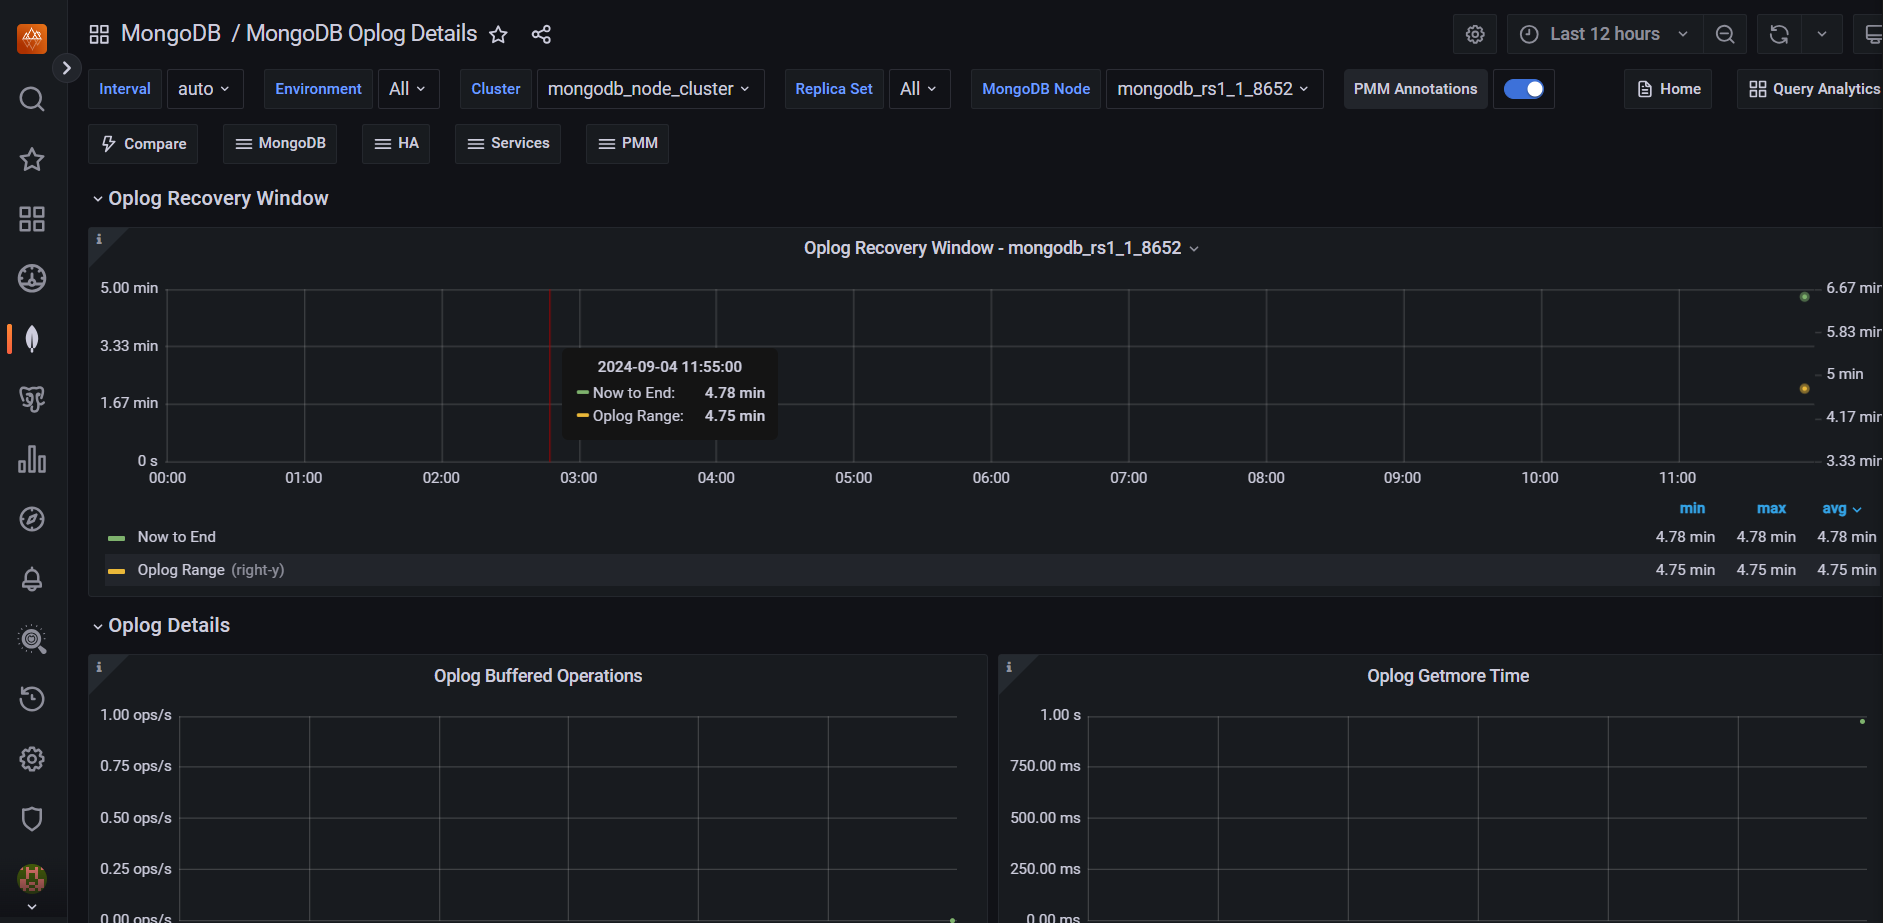
Task: Open the Oplog Getmore Time panel title
Action: 1448,676
